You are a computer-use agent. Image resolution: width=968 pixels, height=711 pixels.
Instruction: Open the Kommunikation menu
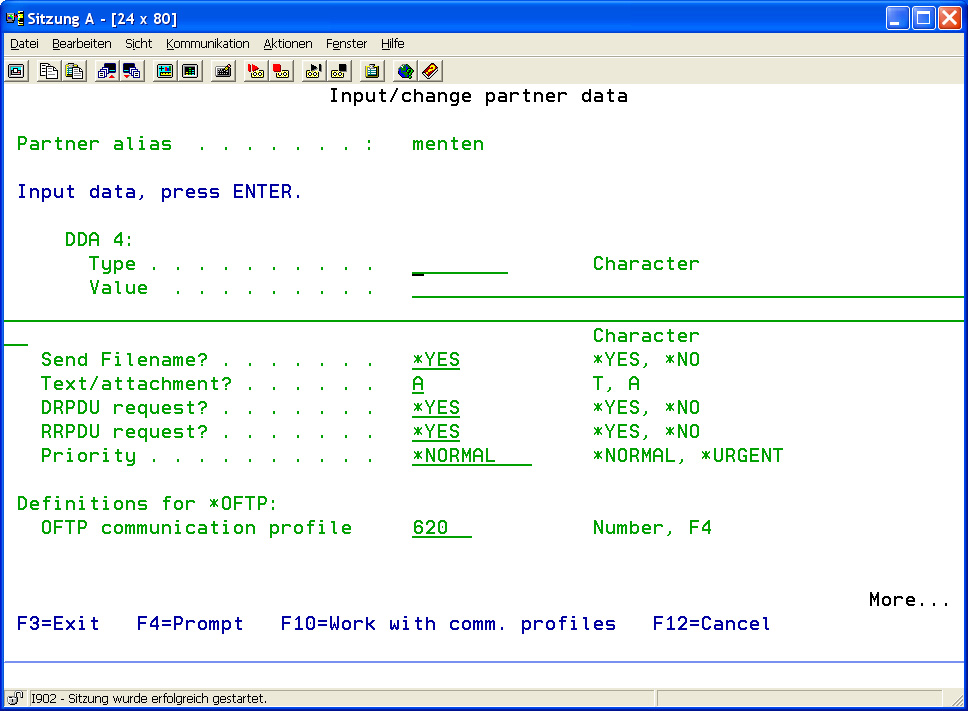coord(208,44)
